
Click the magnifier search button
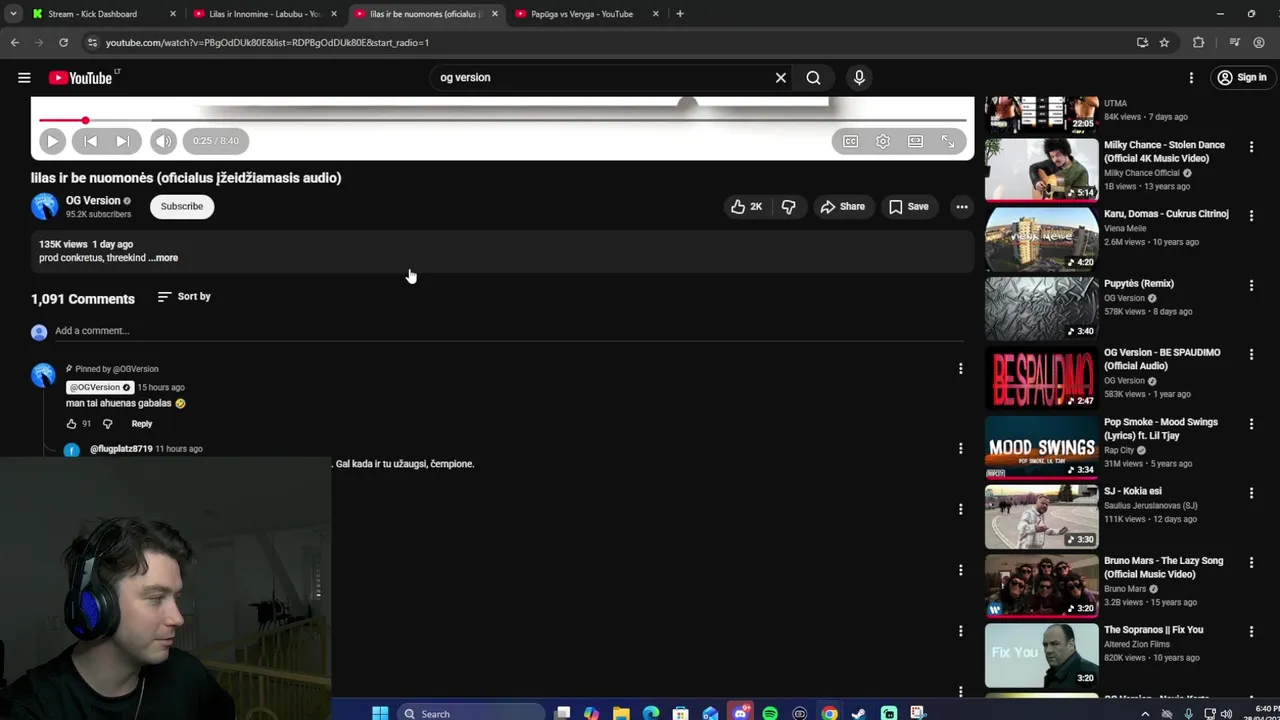tap(813, 77)
